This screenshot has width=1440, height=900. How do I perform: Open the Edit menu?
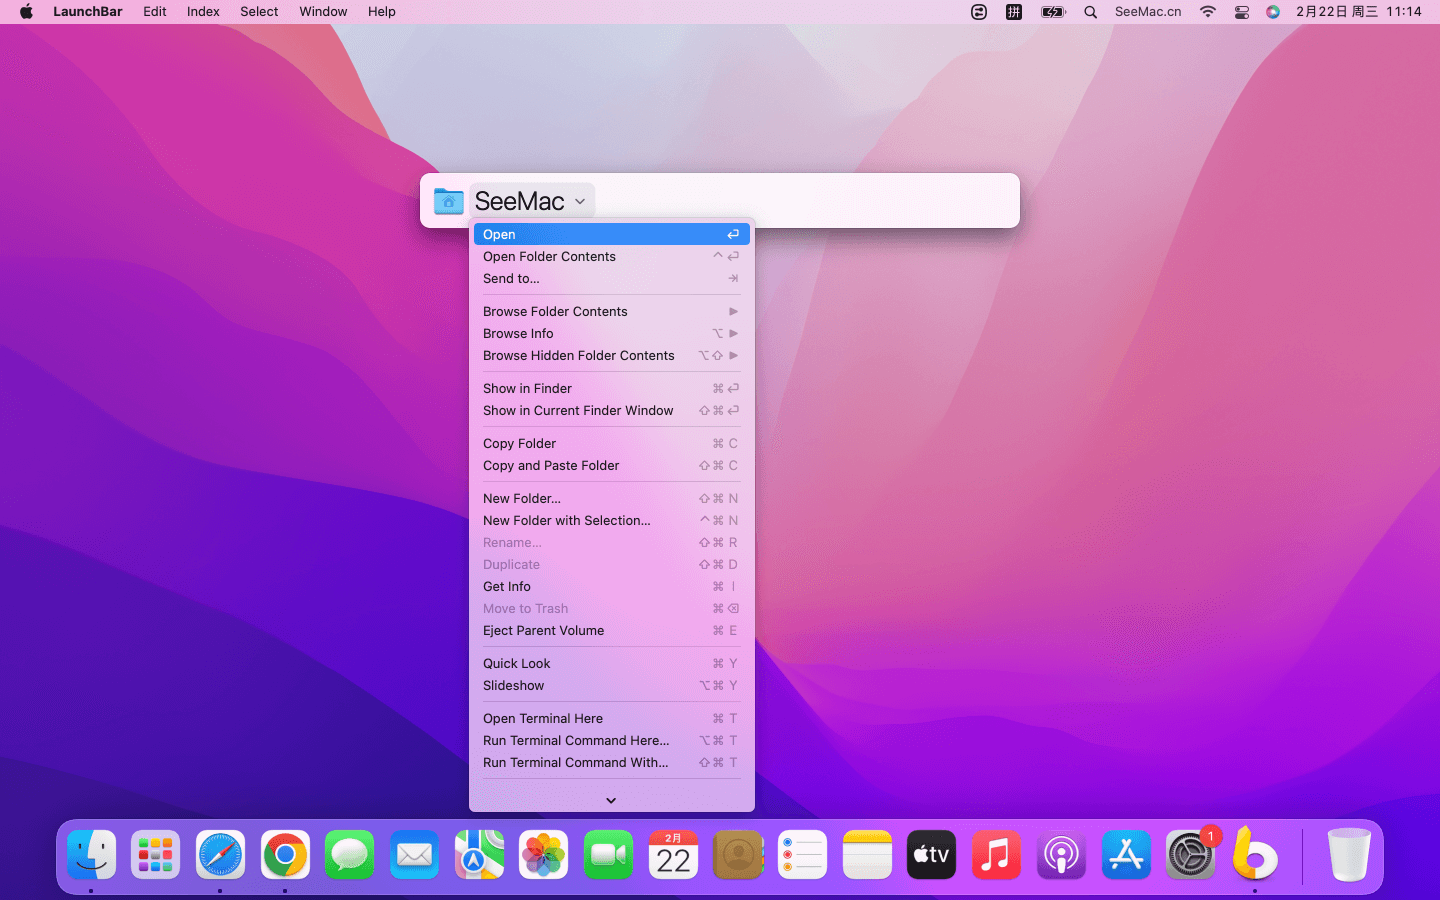click(x=155, y=12)
